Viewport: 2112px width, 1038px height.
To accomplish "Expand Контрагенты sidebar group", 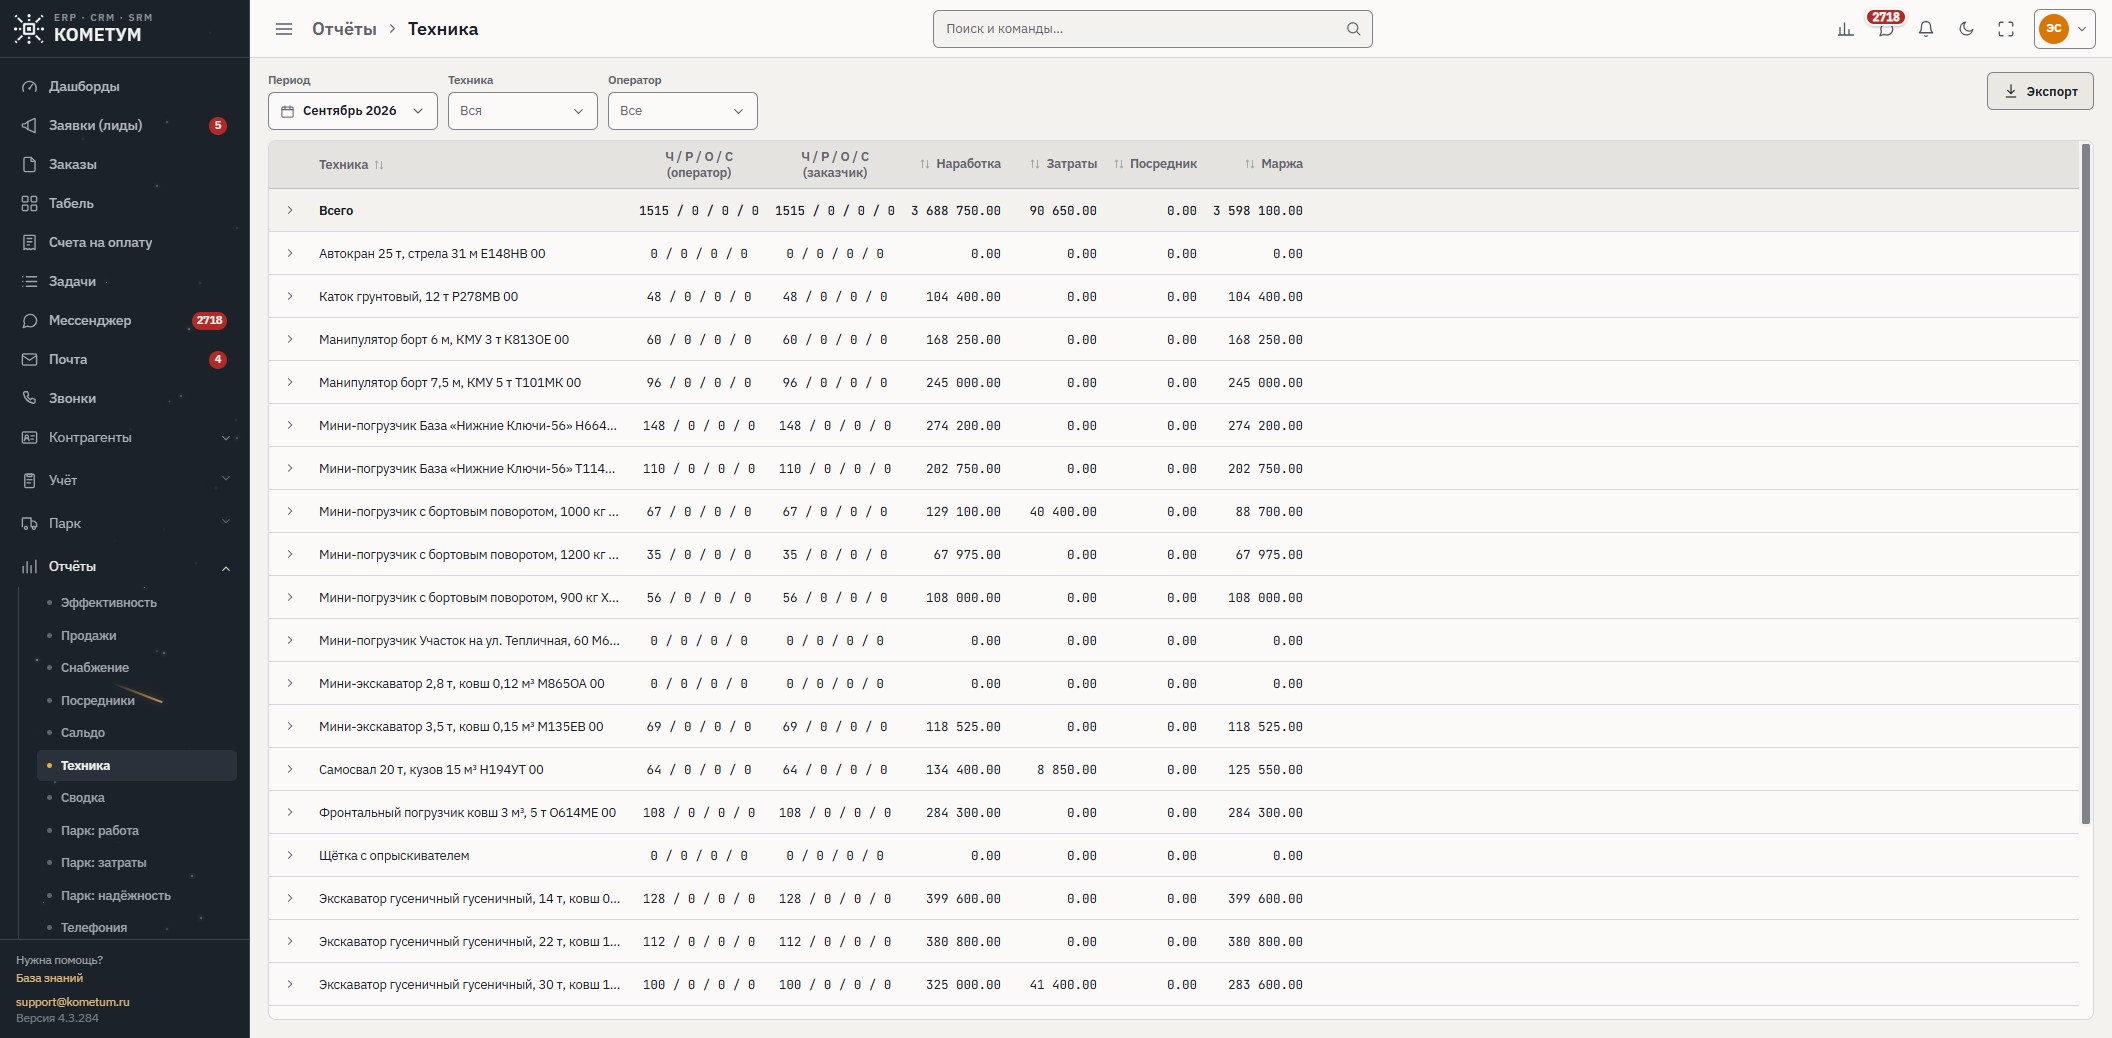I will tap(125, 437).
